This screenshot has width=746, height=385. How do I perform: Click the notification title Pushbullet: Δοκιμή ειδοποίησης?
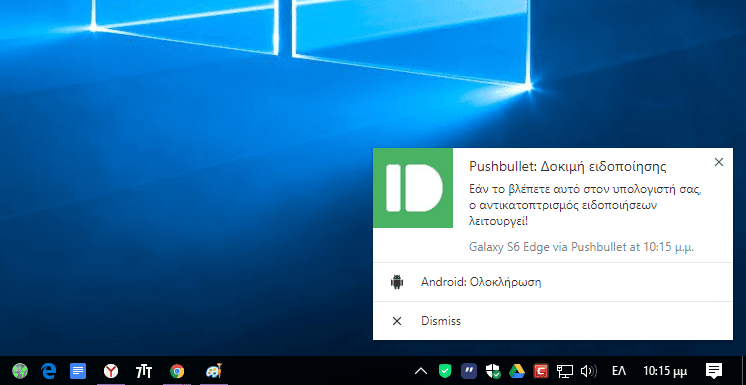(x=568, y=167)
